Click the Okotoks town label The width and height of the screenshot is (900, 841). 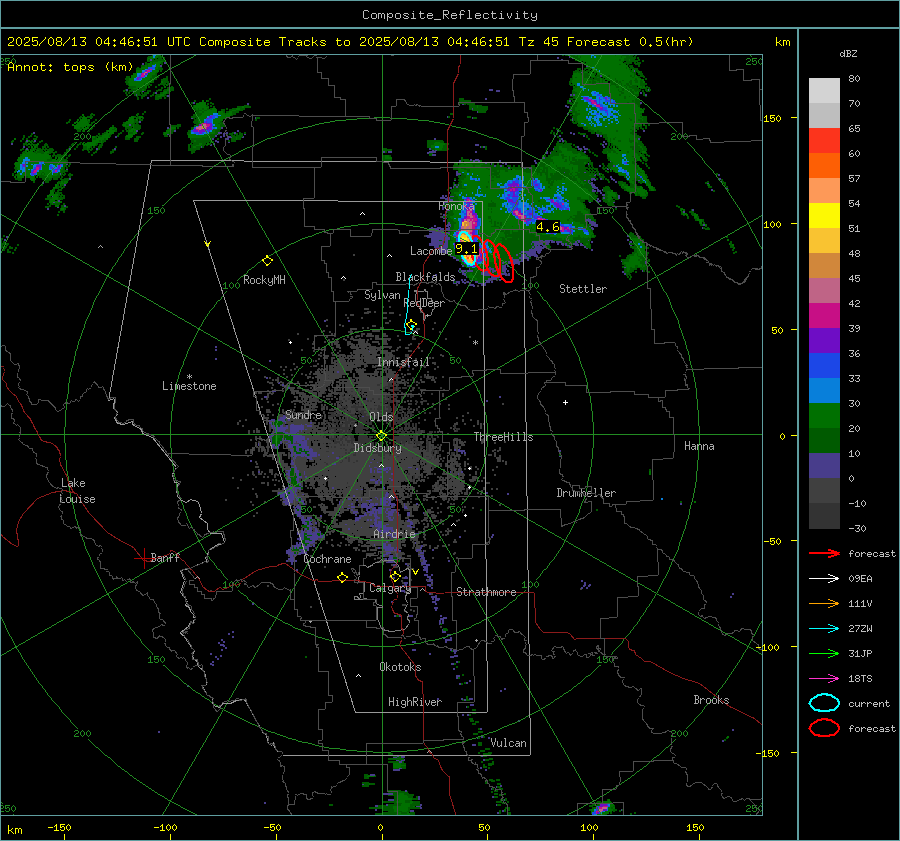click(400, 667)
